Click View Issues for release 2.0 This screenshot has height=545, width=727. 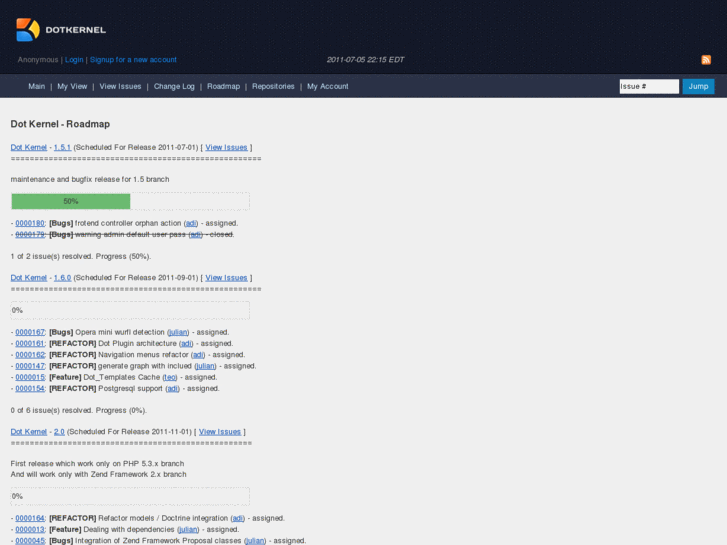pos(220,431)
